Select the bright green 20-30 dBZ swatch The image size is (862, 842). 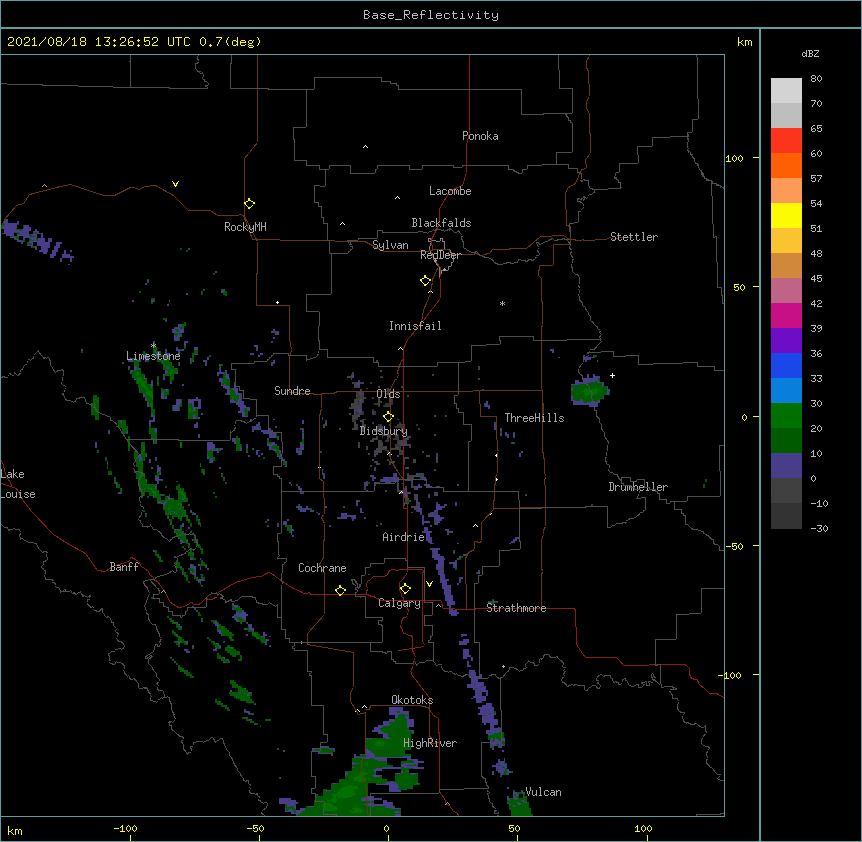(786, 416)
